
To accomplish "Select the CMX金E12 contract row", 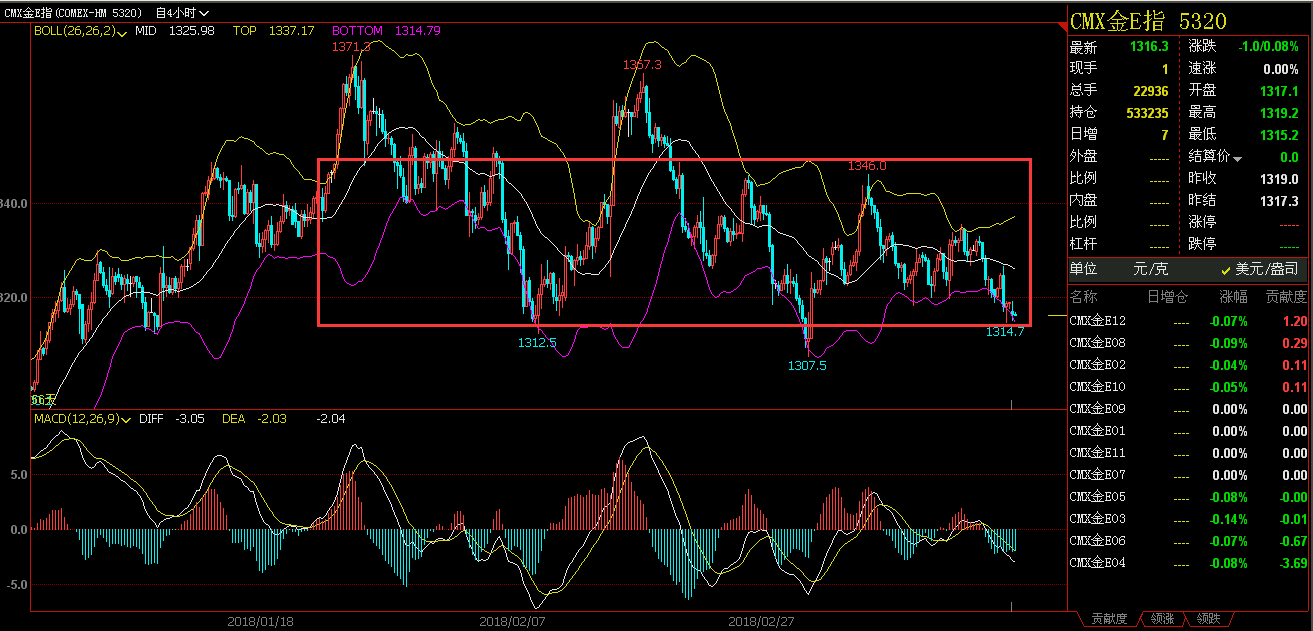I will pyautogui.click(x=1189, y=321).
